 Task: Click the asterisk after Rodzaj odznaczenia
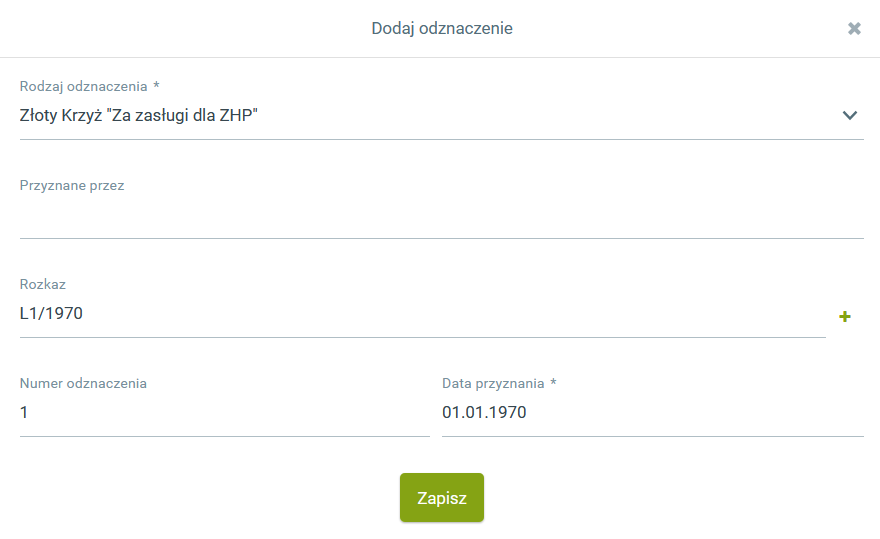point(156,86)
